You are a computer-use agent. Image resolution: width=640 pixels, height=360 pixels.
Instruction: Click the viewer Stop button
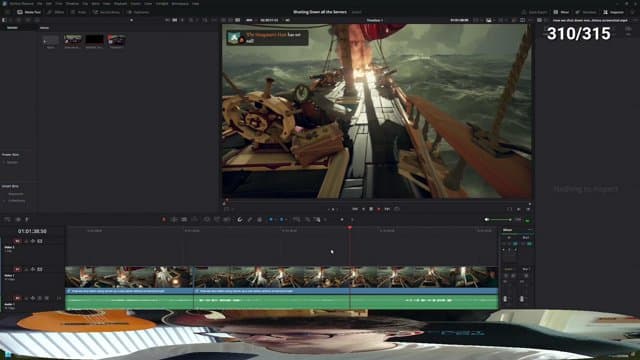(371, 209)
